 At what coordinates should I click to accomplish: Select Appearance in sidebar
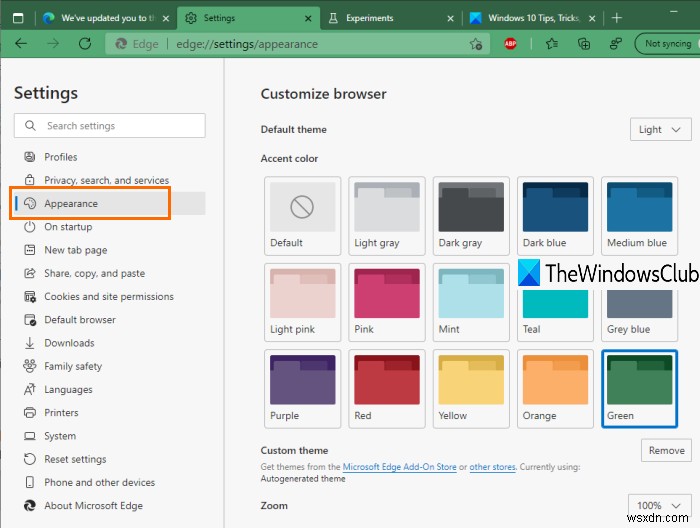(109, 204)
